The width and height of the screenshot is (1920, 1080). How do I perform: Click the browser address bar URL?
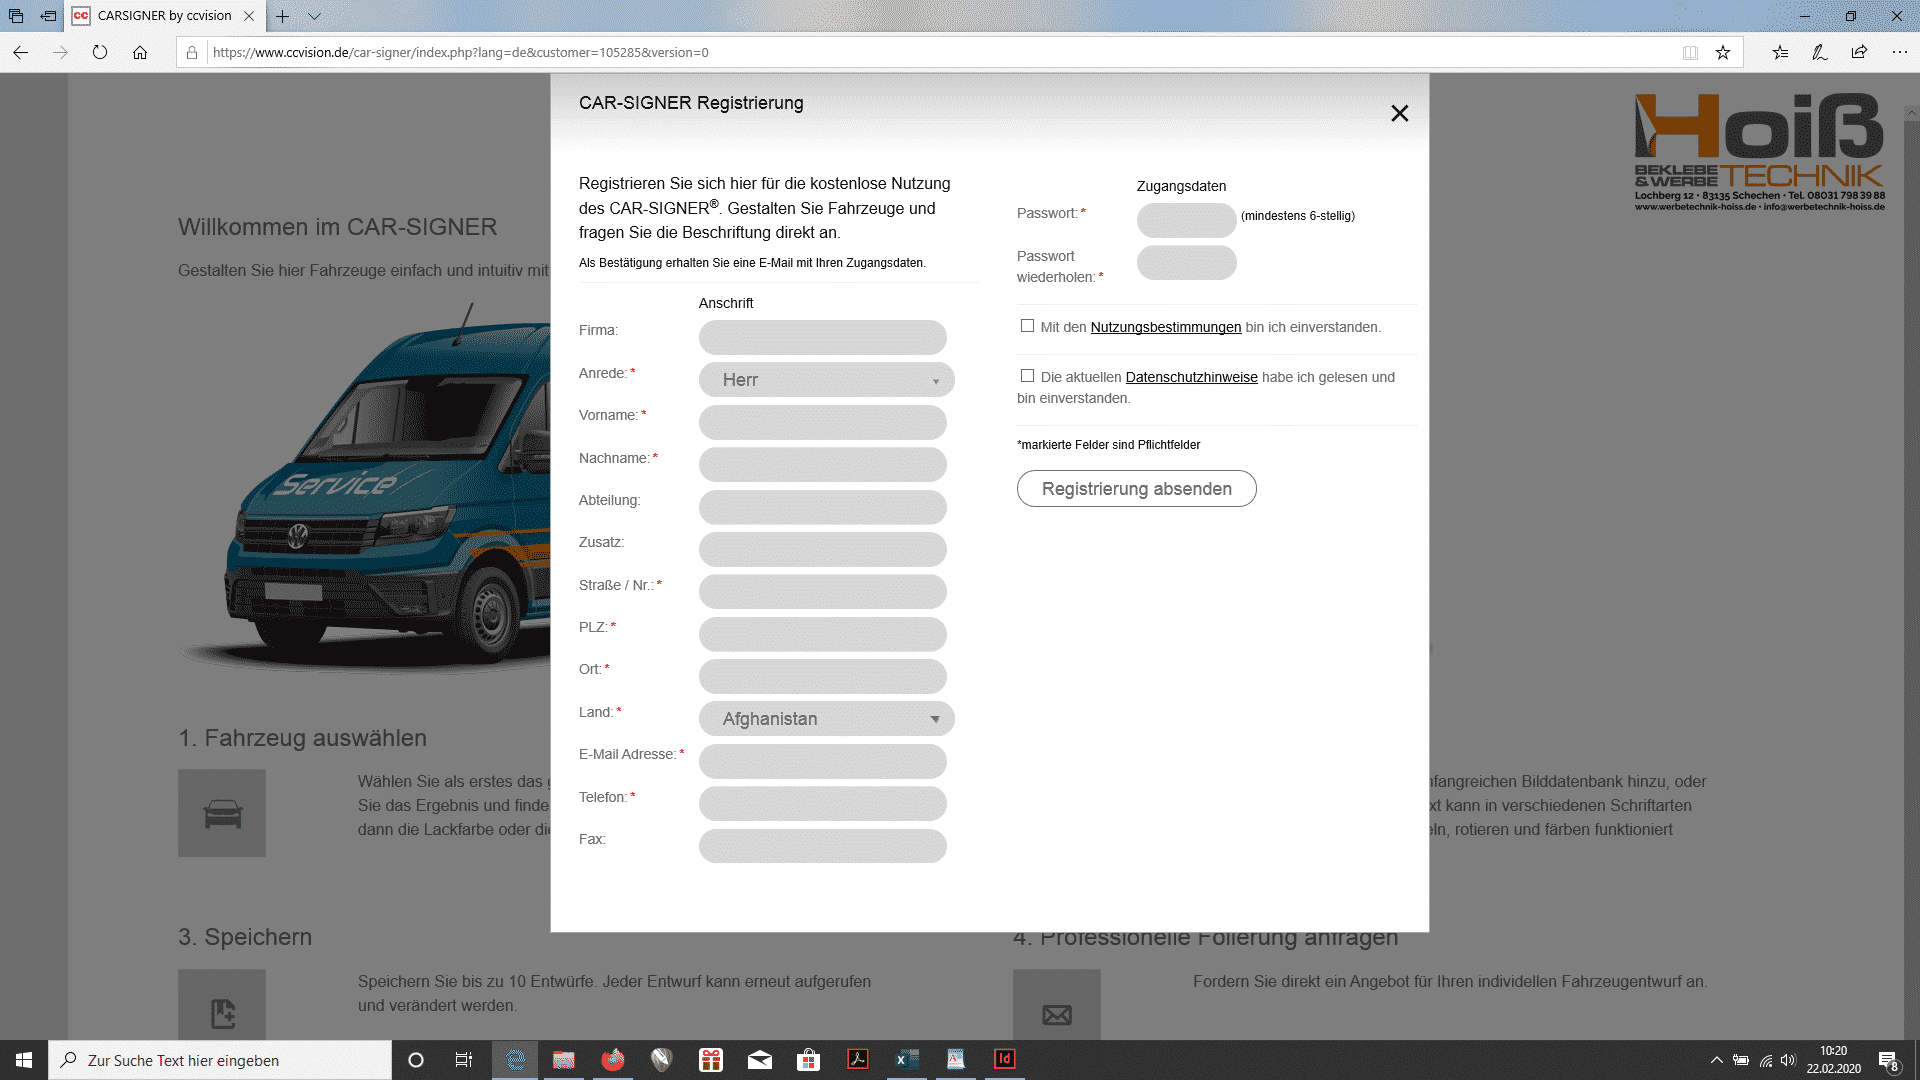tap(460, 52)
